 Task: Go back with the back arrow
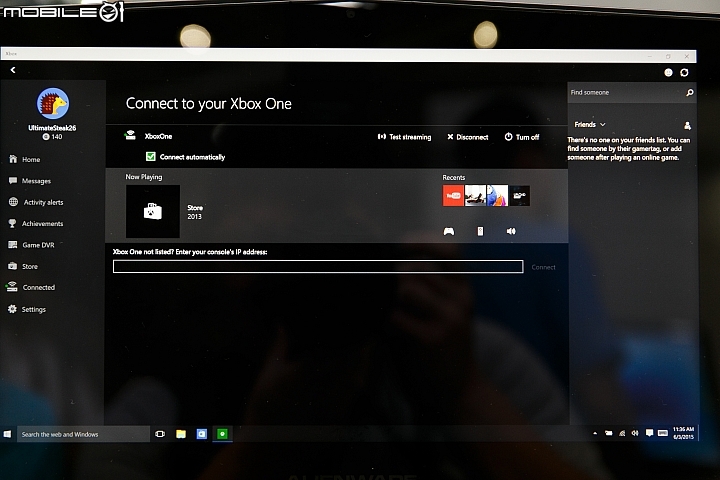pyautogui.click(x=13, y=70)
